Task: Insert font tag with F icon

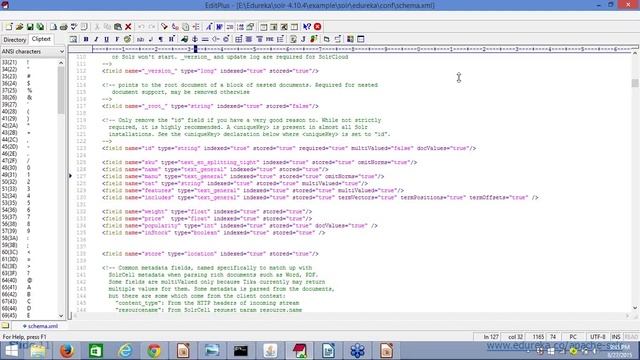Action: tap(117, 39)
